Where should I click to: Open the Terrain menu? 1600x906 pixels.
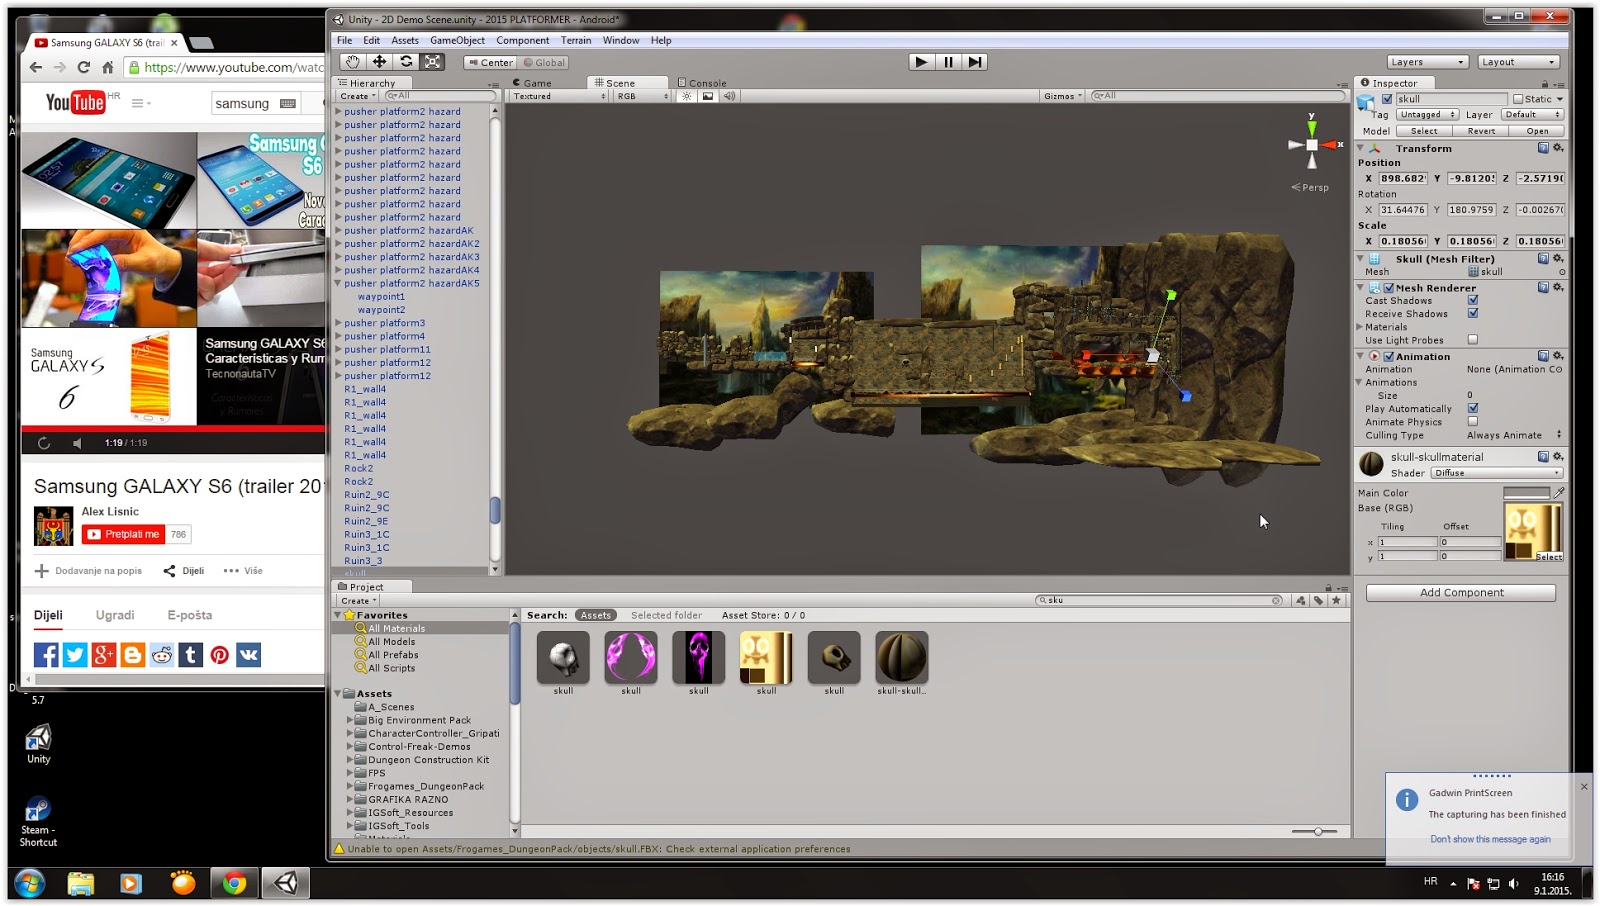[576, 41]
